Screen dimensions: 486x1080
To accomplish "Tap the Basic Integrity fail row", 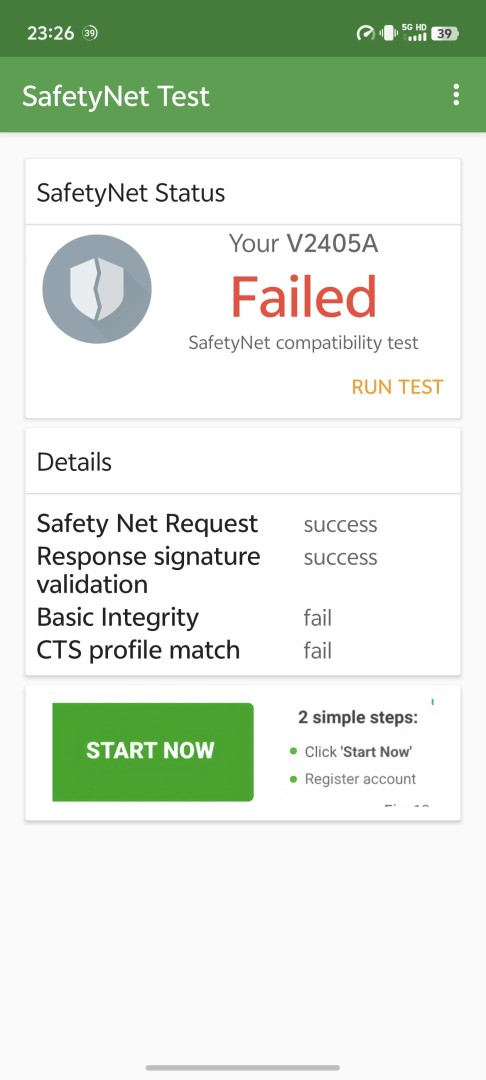I will pyautogui.click(x=243, y=617).
